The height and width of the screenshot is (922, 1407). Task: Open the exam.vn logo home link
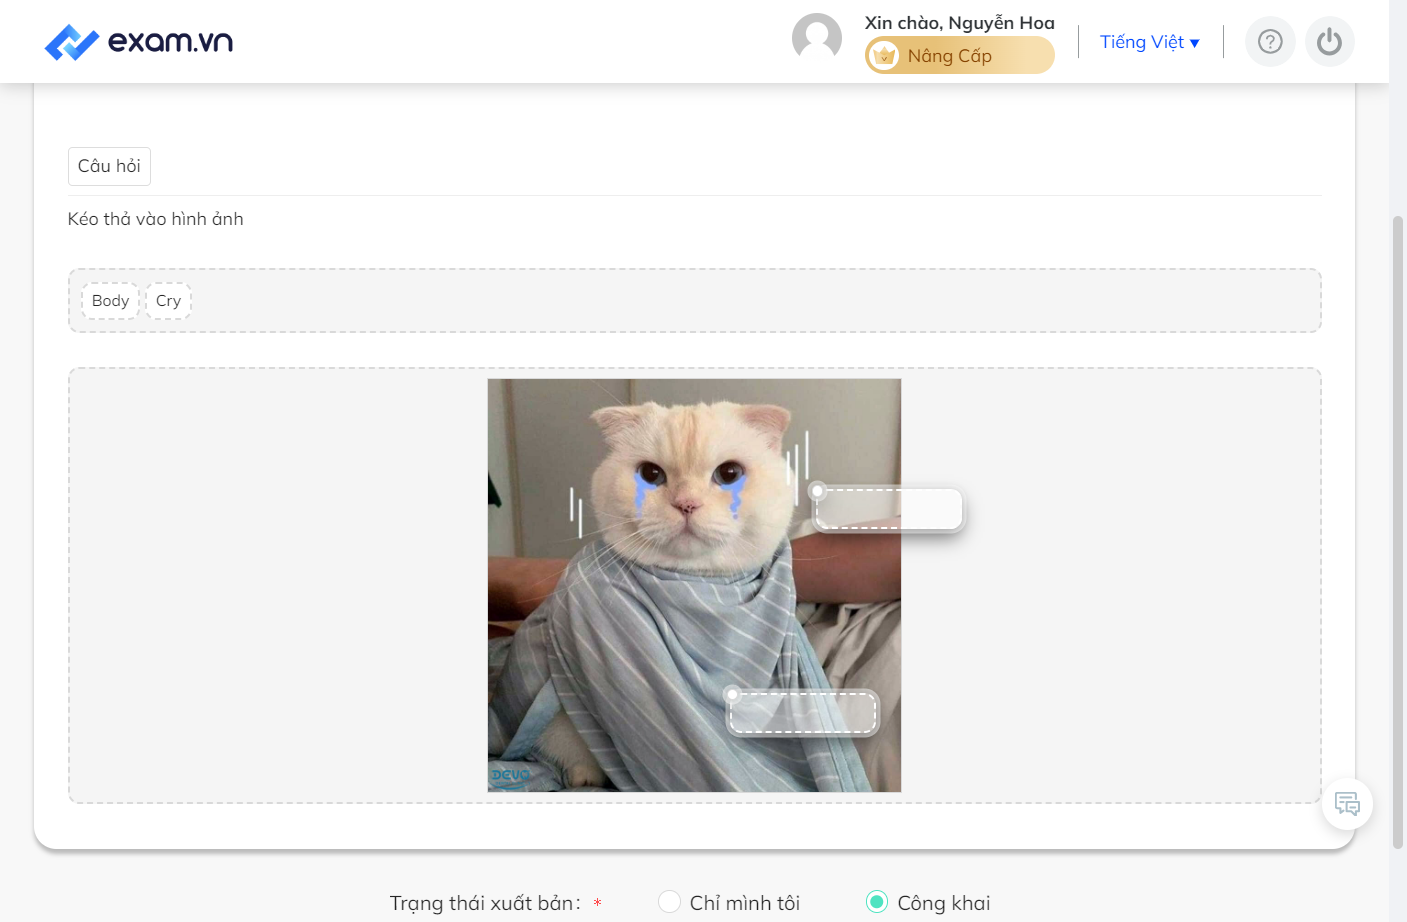click(x=139, y=42)
